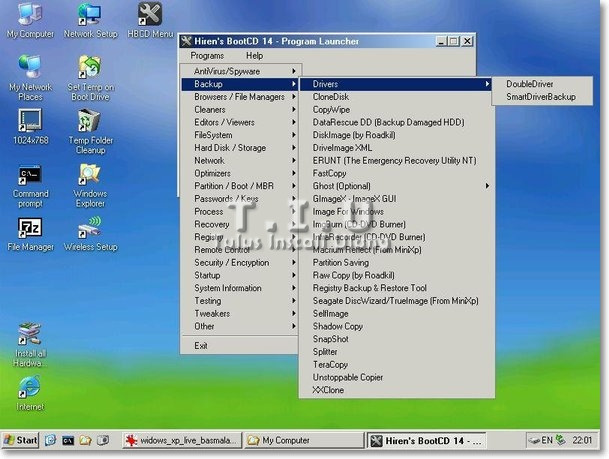Expand the Editors / Viewers submenu
Image resolution: width=609 pixels, height=459 pixels.
[x=240, y=122]
